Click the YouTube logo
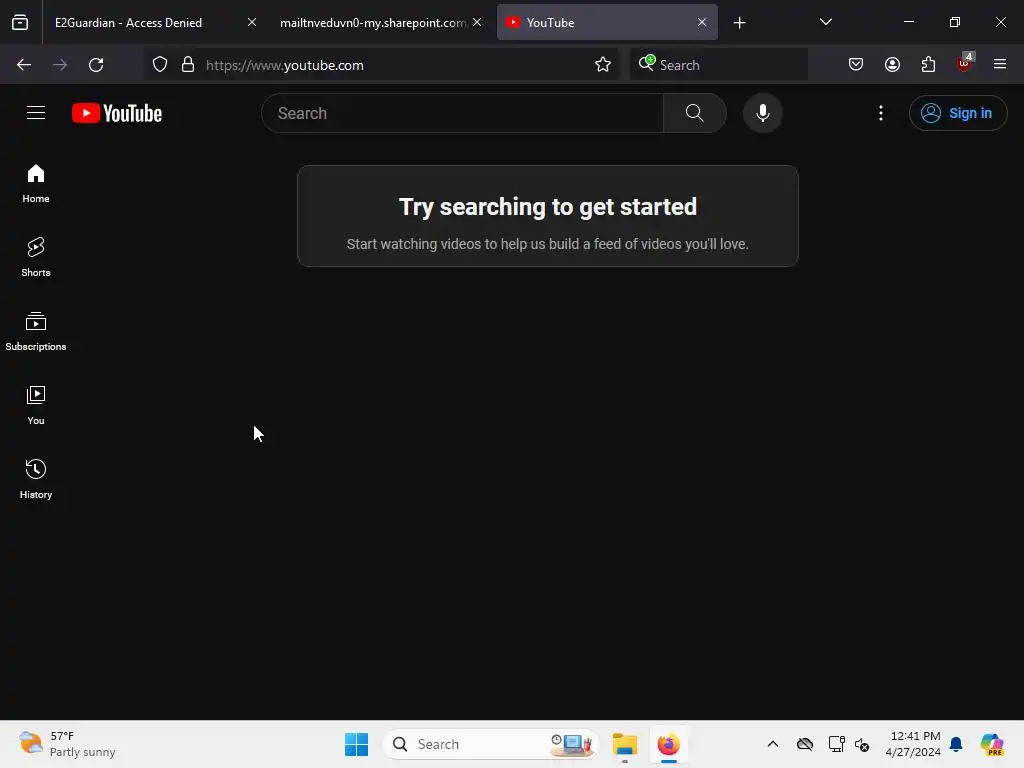1024x768 pixels. click(x=117, y=113)
